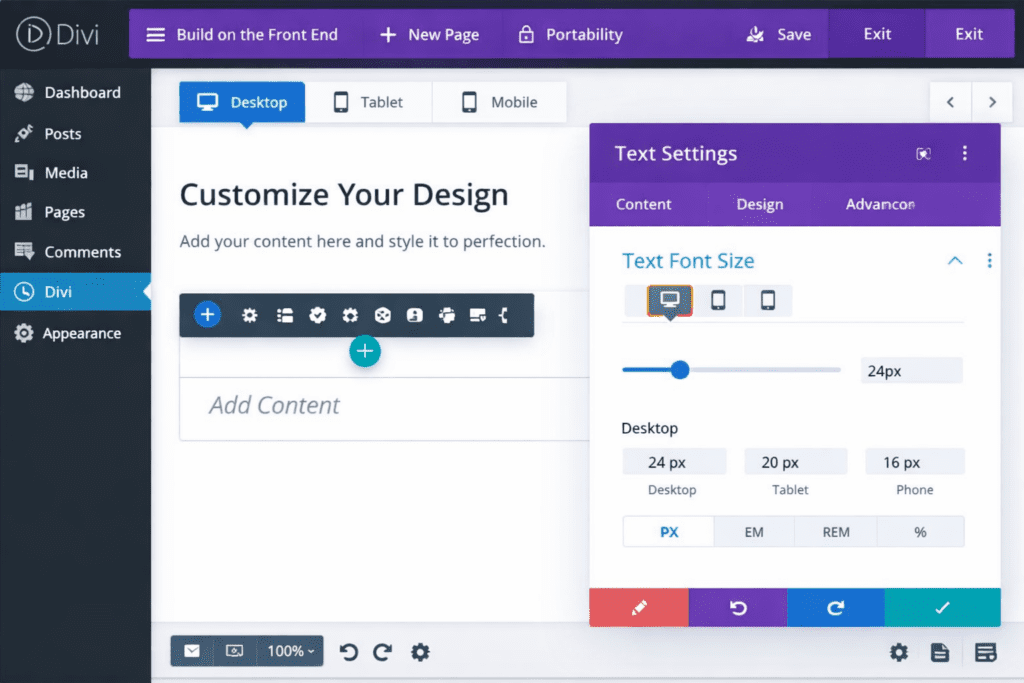This screenshot has width=1024, height=683.
Task: Select the Desktop preview icon in Text Font Size
Action: pos(668,300)
